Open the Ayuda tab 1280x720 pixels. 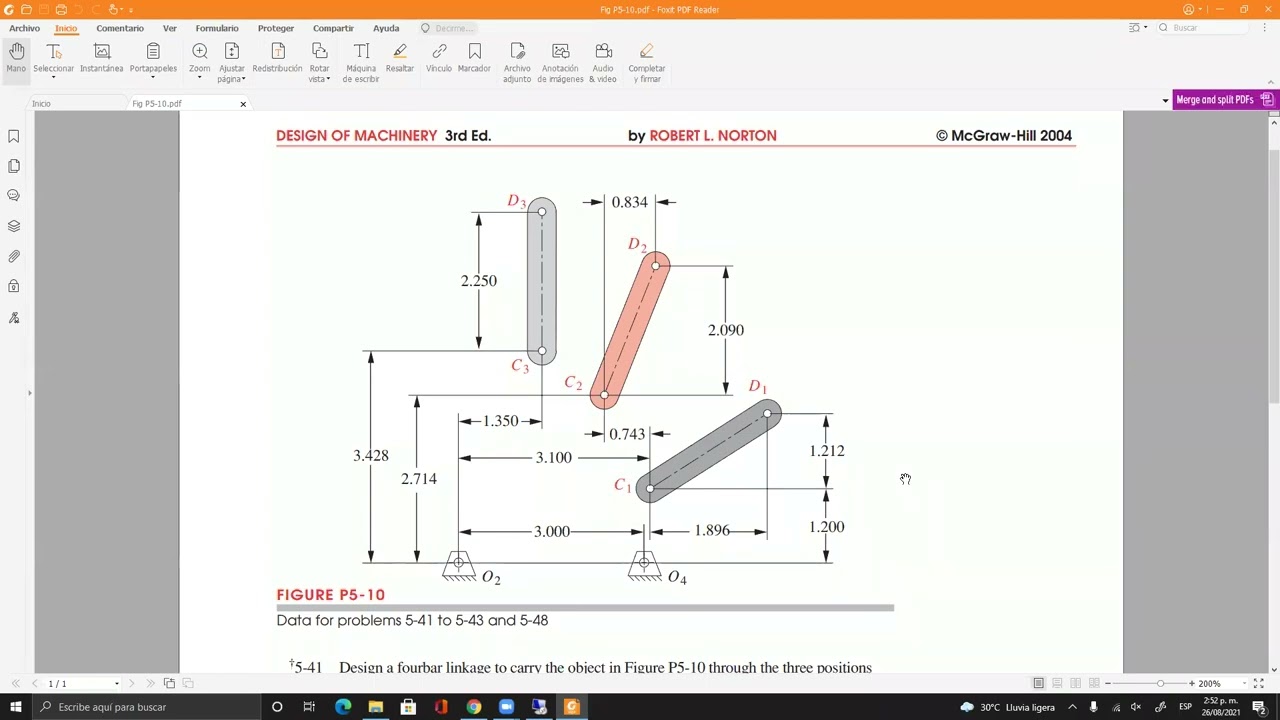click(x=386, y=28)
